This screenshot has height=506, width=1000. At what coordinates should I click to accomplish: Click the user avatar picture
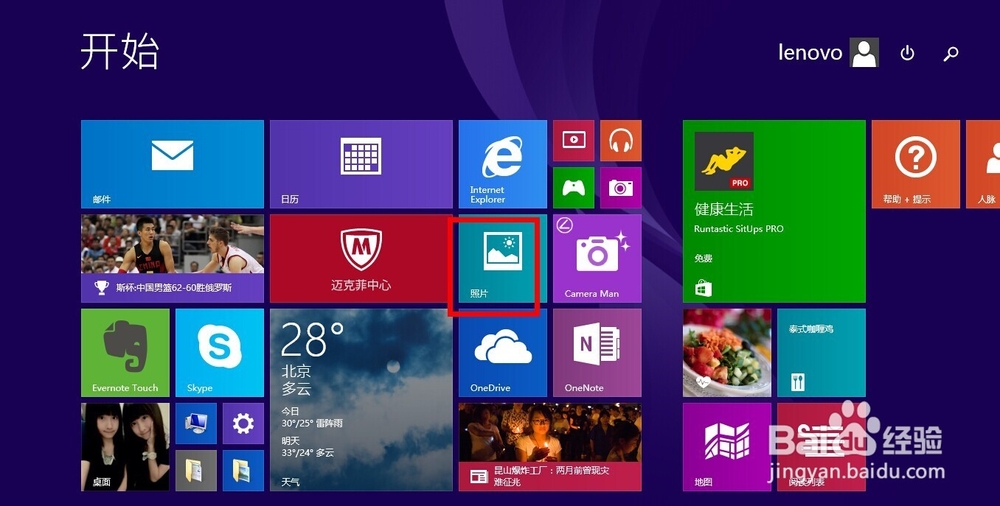[864, 52]
